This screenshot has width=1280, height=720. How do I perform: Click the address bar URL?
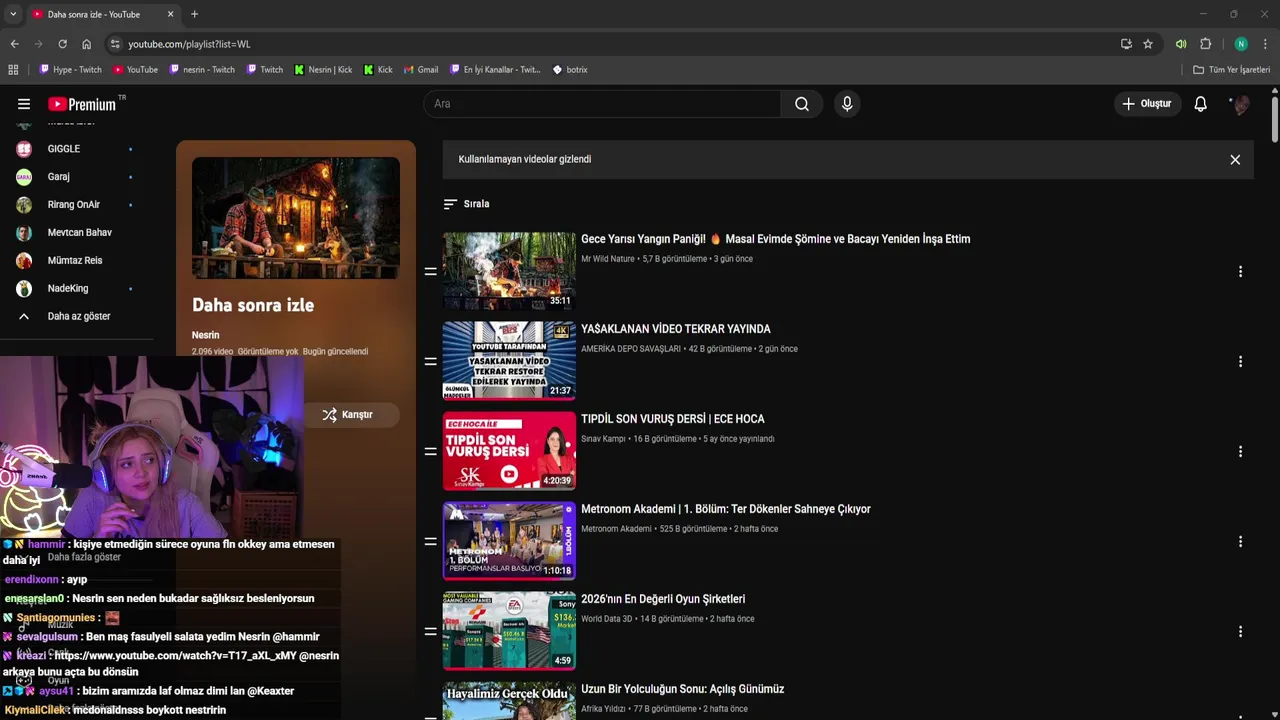pyautogui.click(x=189, y=44)
